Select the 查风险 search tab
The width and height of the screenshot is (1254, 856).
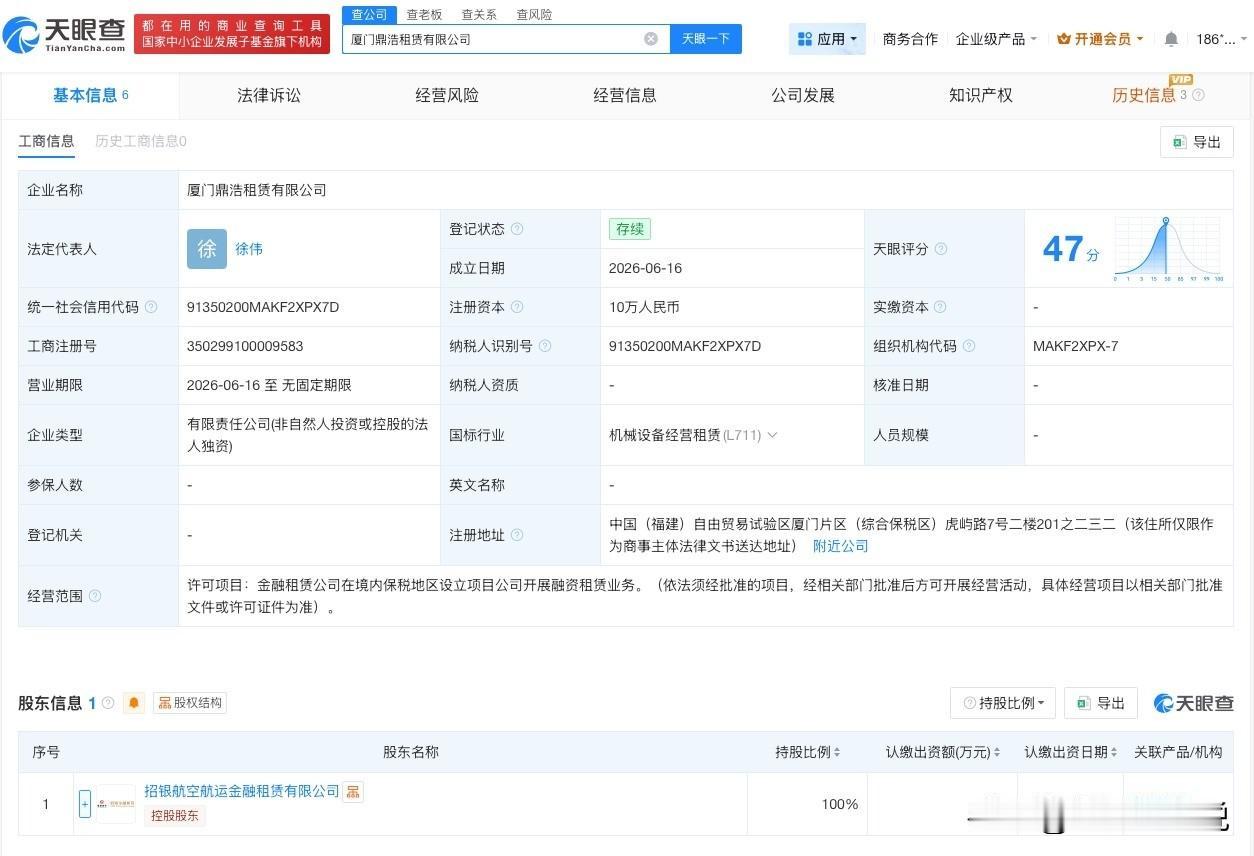point(534,15)
